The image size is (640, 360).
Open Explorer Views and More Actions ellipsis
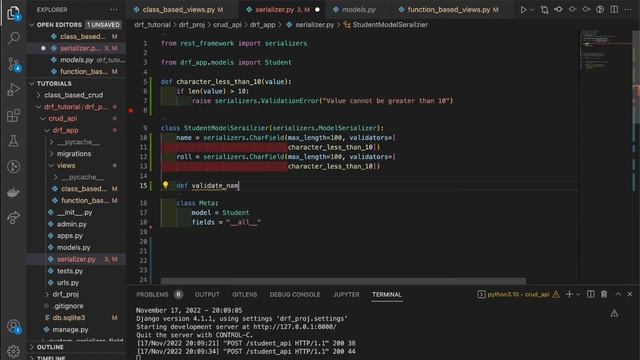pyautogui.click(x=114, y=9)
